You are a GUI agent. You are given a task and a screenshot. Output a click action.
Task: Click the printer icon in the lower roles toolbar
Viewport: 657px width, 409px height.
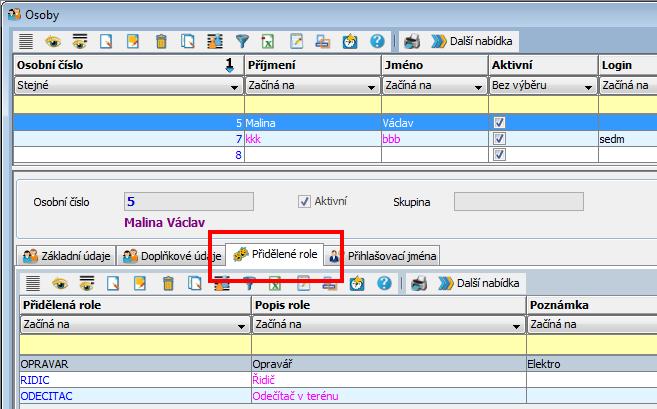point(419,284)
